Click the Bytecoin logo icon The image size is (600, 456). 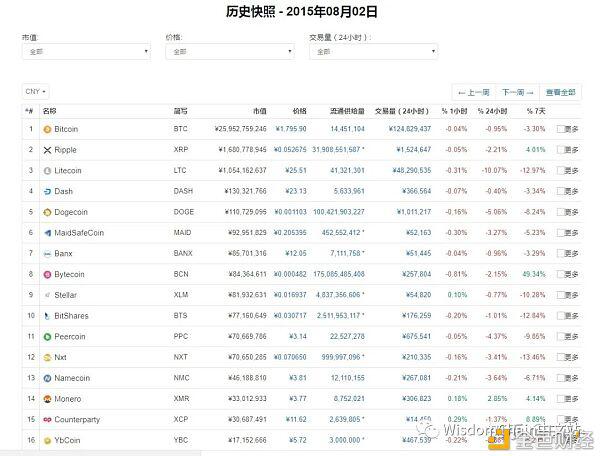(47, 274)
